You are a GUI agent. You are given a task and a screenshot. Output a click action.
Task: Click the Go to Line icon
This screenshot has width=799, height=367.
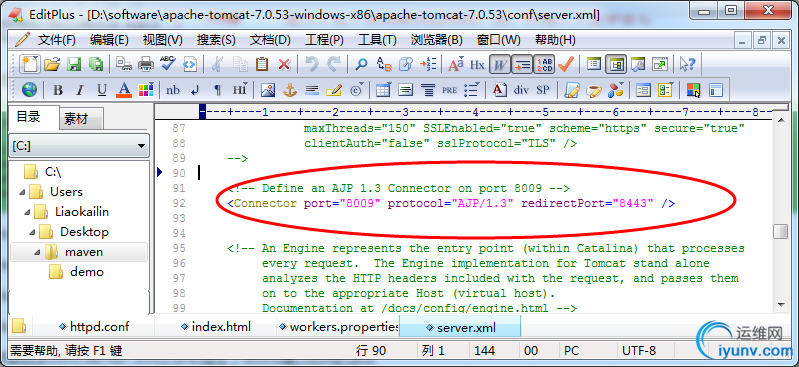[x=428, y=64]
